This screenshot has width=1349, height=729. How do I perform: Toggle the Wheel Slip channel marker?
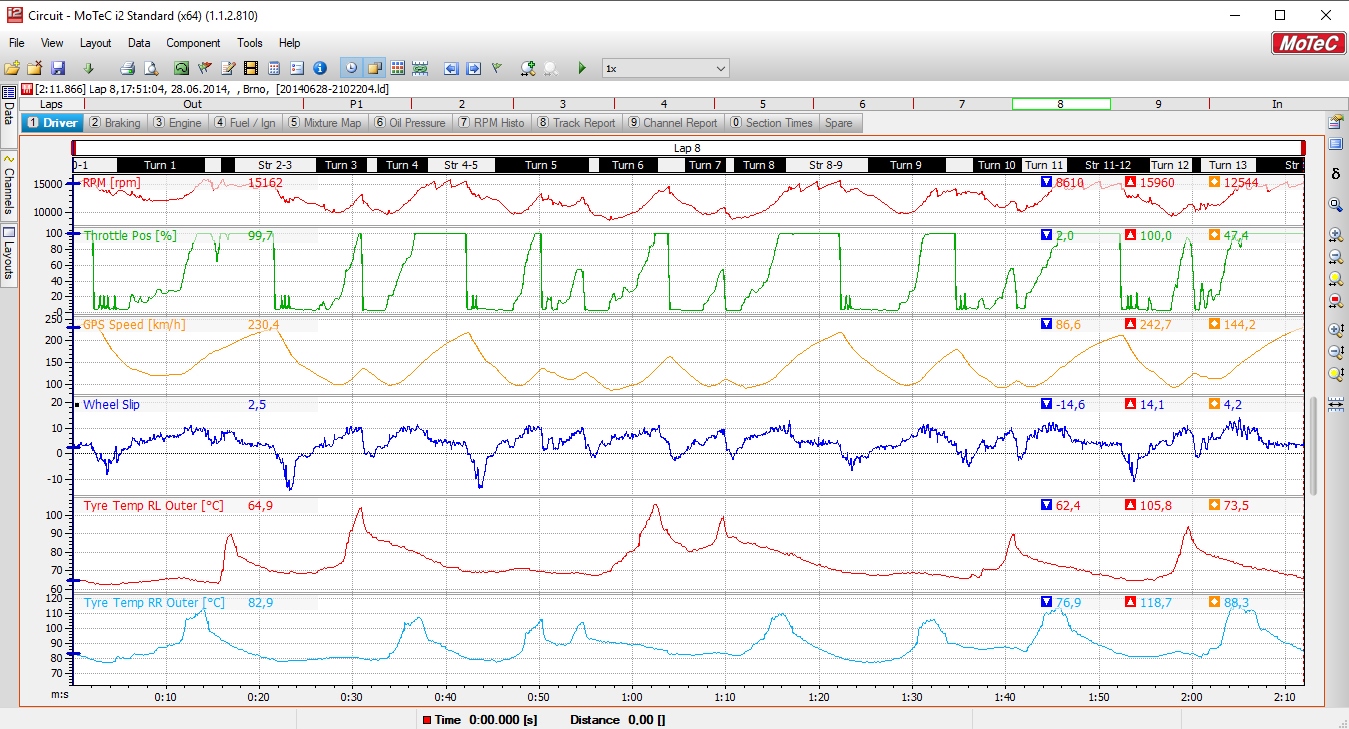point(77,405)
